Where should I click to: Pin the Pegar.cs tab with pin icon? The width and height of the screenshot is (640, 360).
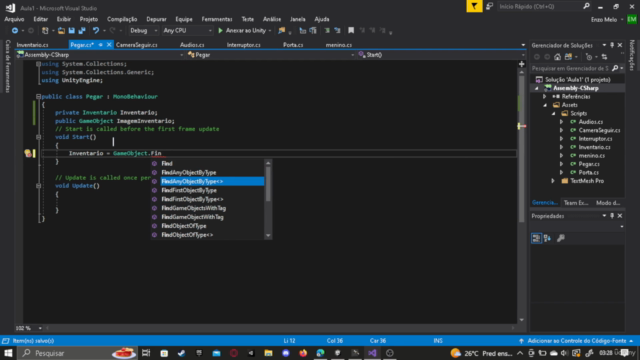[x=100, y=45]
